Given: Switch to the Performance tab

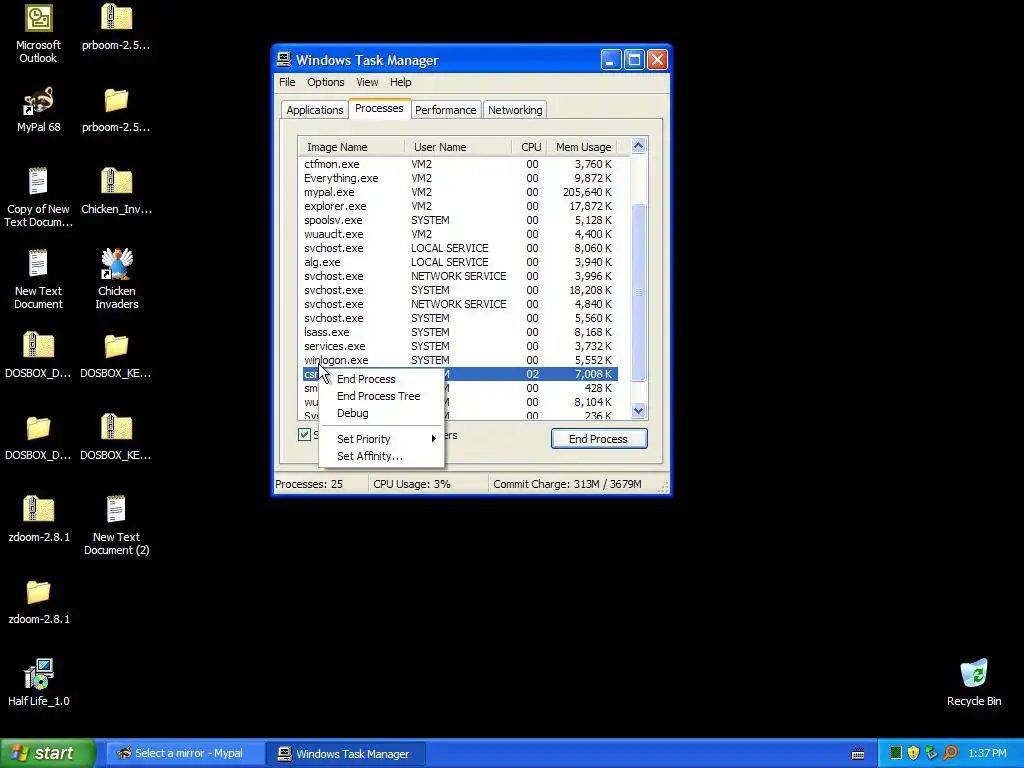Looking at the screenshot, I should coord(445,110).
